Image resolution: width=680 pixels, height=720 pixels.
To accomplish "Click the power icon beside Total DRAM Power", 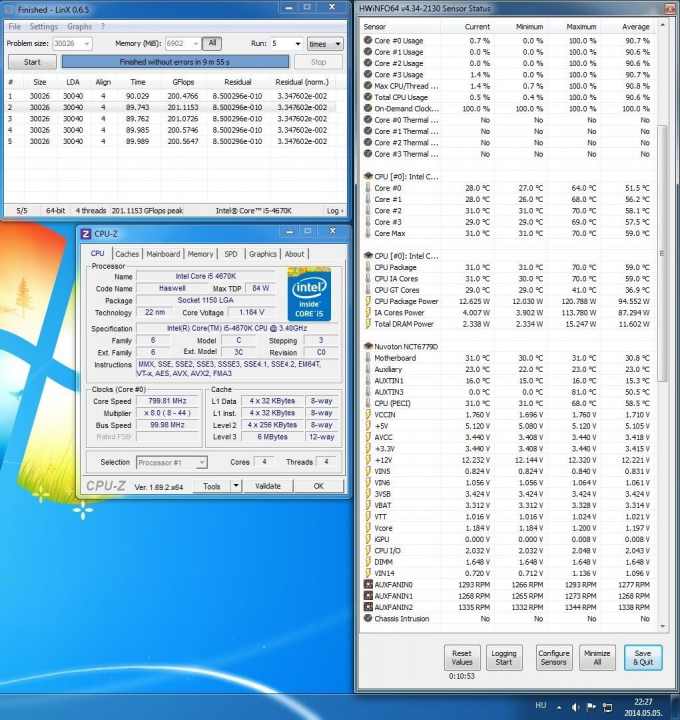I will [x=368, y=324].
